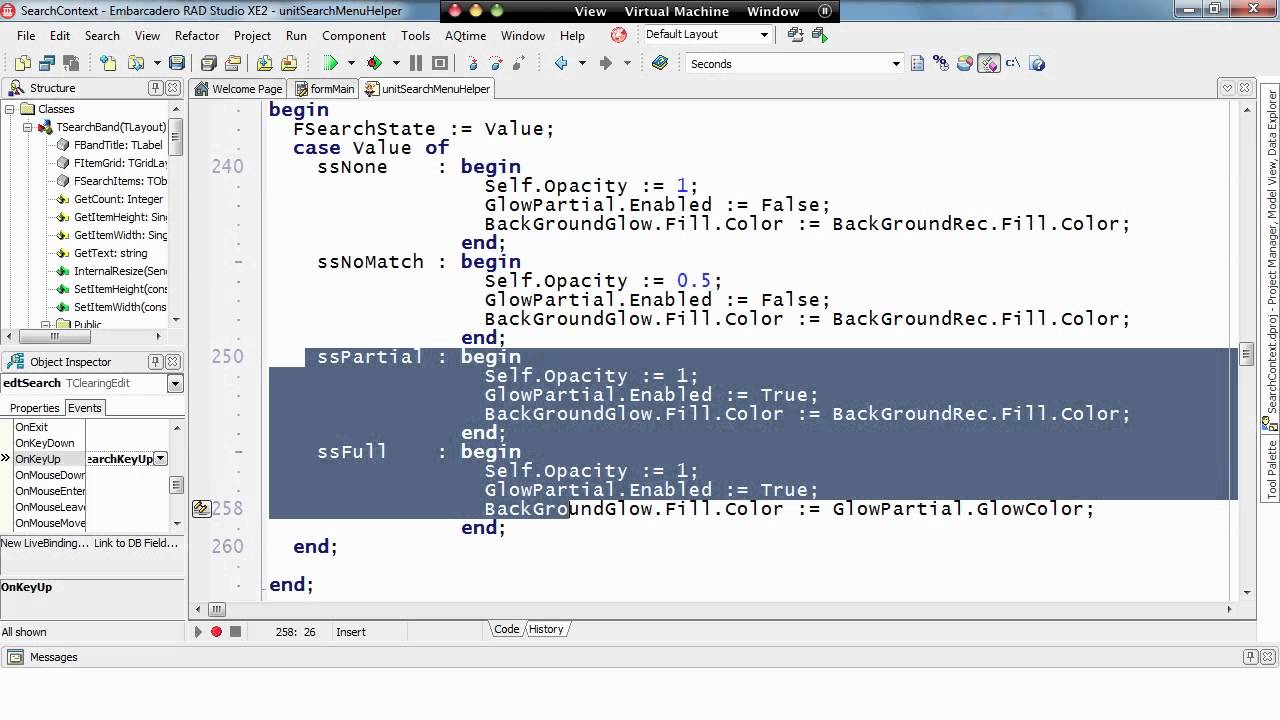Open the Run button dropdown arrow
Image resolution: width=1280 pixels, height=720 pixels.
point(351,63)
